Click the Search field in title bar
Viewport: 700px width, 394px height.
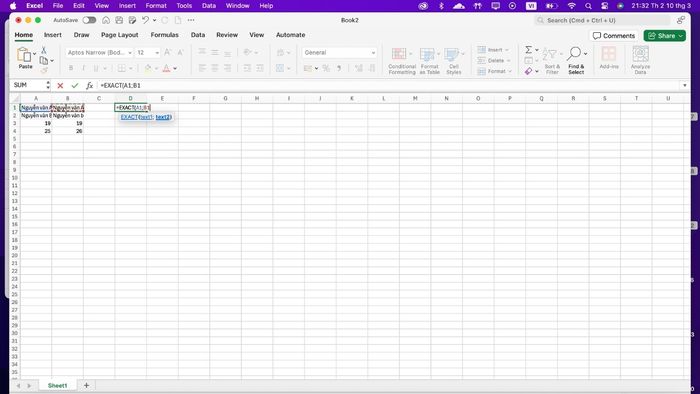(x=602, y=20)
